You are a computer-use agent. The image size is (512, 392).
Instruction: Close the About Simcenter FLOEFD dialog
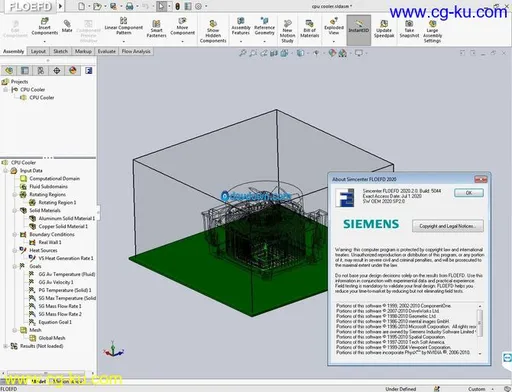coord(481,179)
